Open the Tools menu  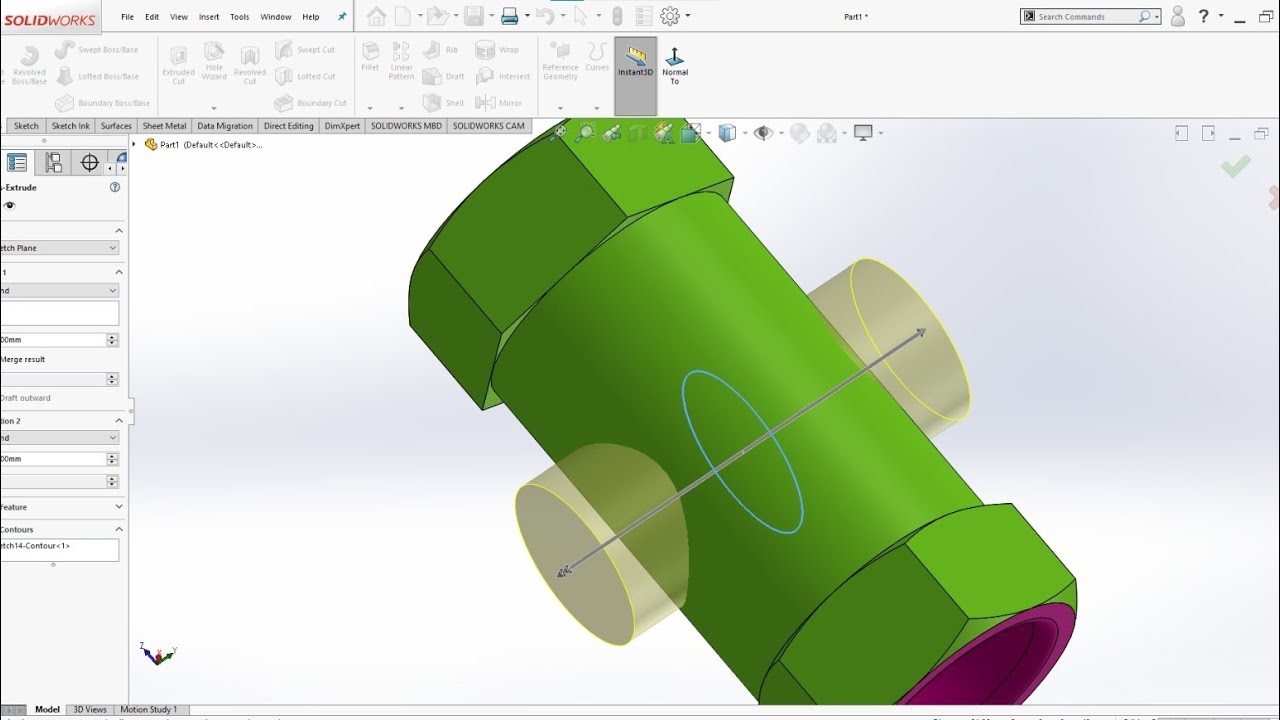240,17
